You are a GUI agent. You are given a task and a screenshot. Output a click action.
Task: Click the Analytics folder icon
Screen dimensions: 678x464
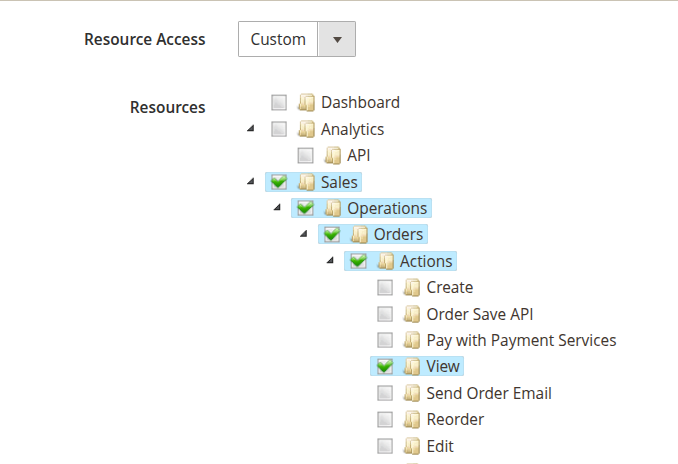306,129
